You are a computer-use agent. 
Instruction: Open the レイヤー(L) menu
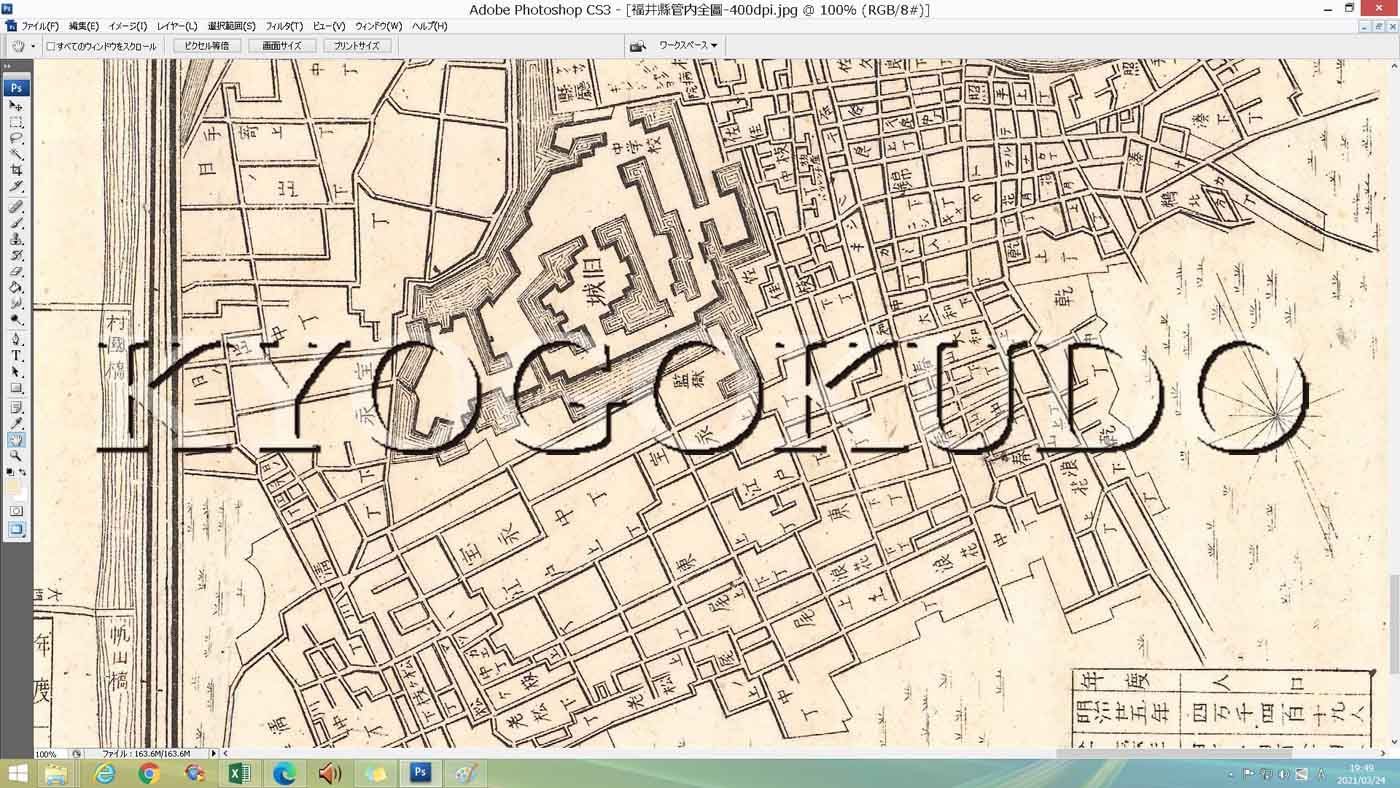177,26
